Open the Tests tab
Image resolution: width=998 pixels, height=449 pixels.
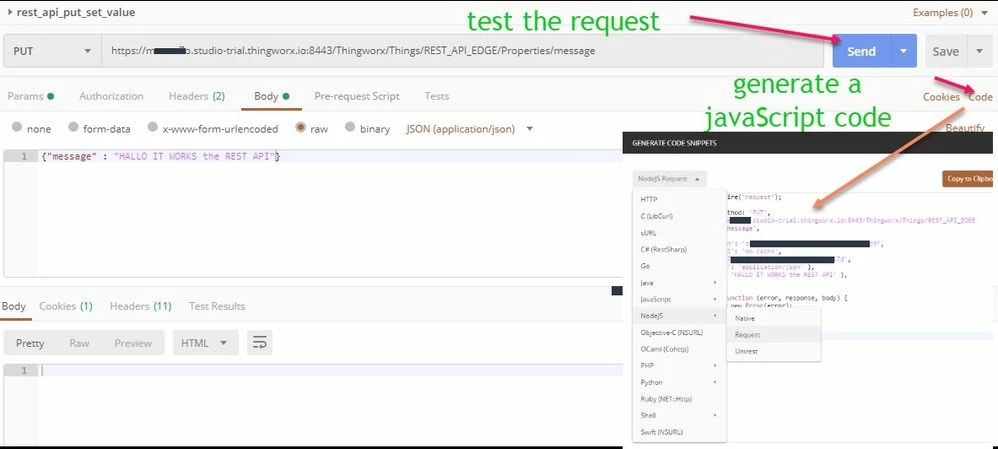click(x=437, y=96)
